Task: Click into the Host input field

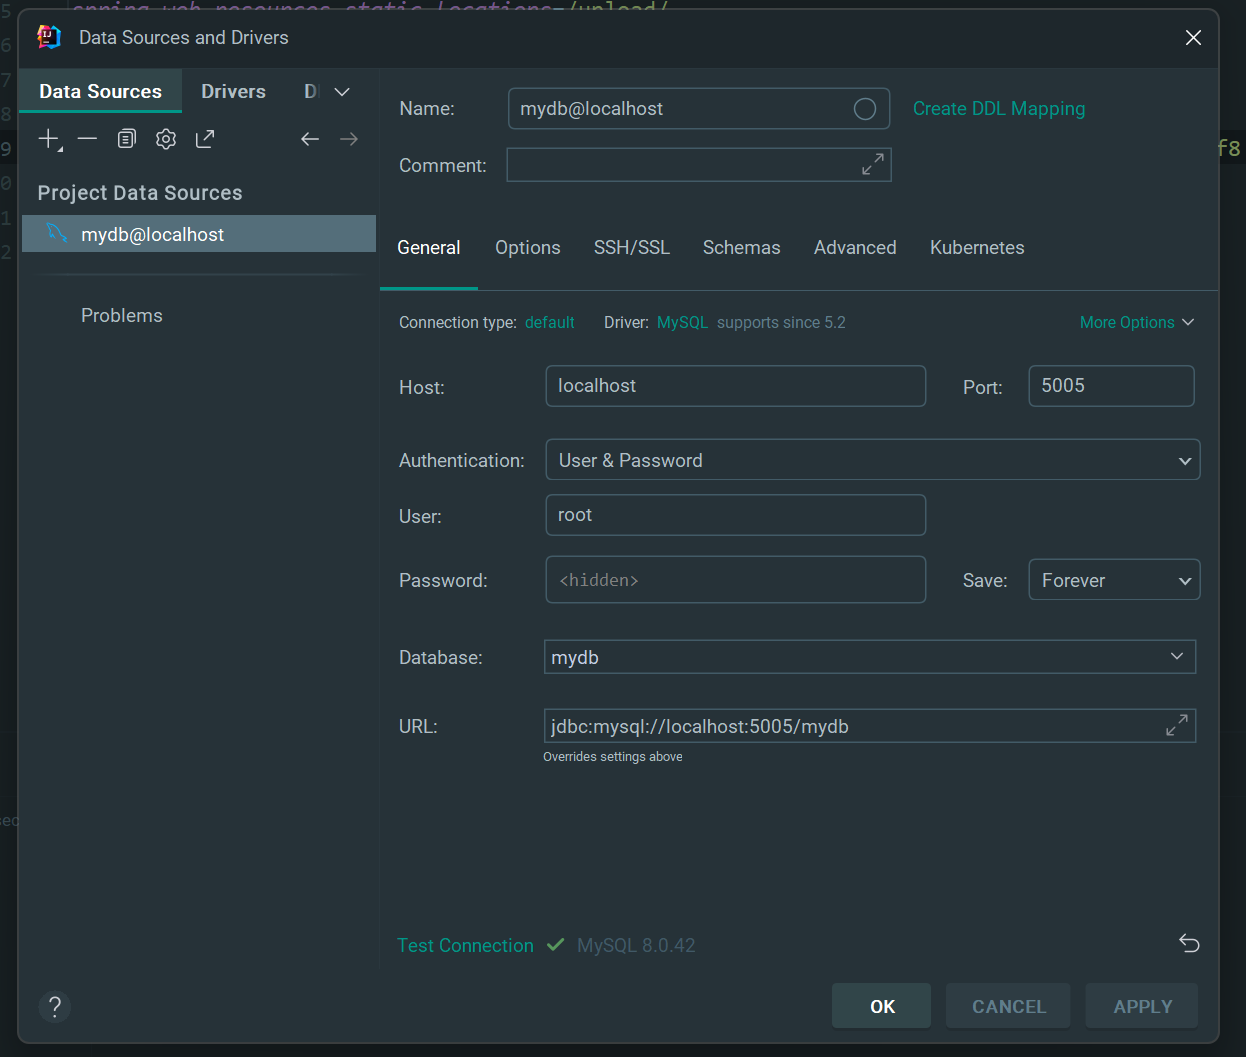Action: [735, 386]
